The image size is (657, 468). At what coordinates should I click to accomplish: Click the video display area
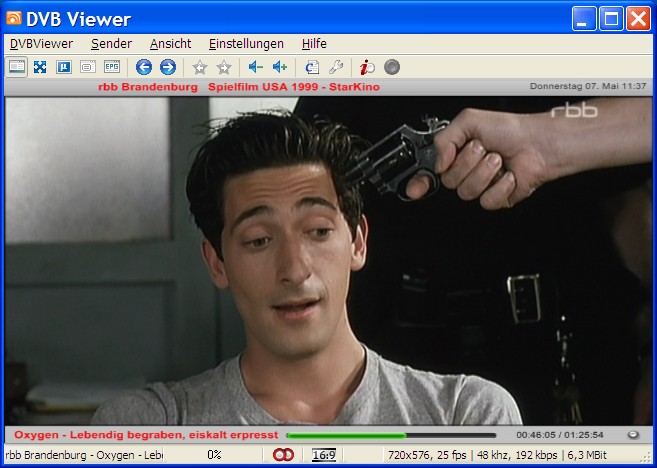[328, 261]
